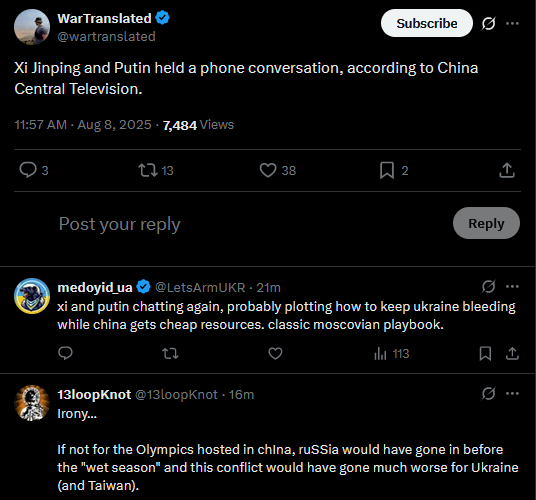This screenshot has height=500, width=536.
Task: Bookmark the main post showing 2 bookmarks
Action: [x=387, y=170]
